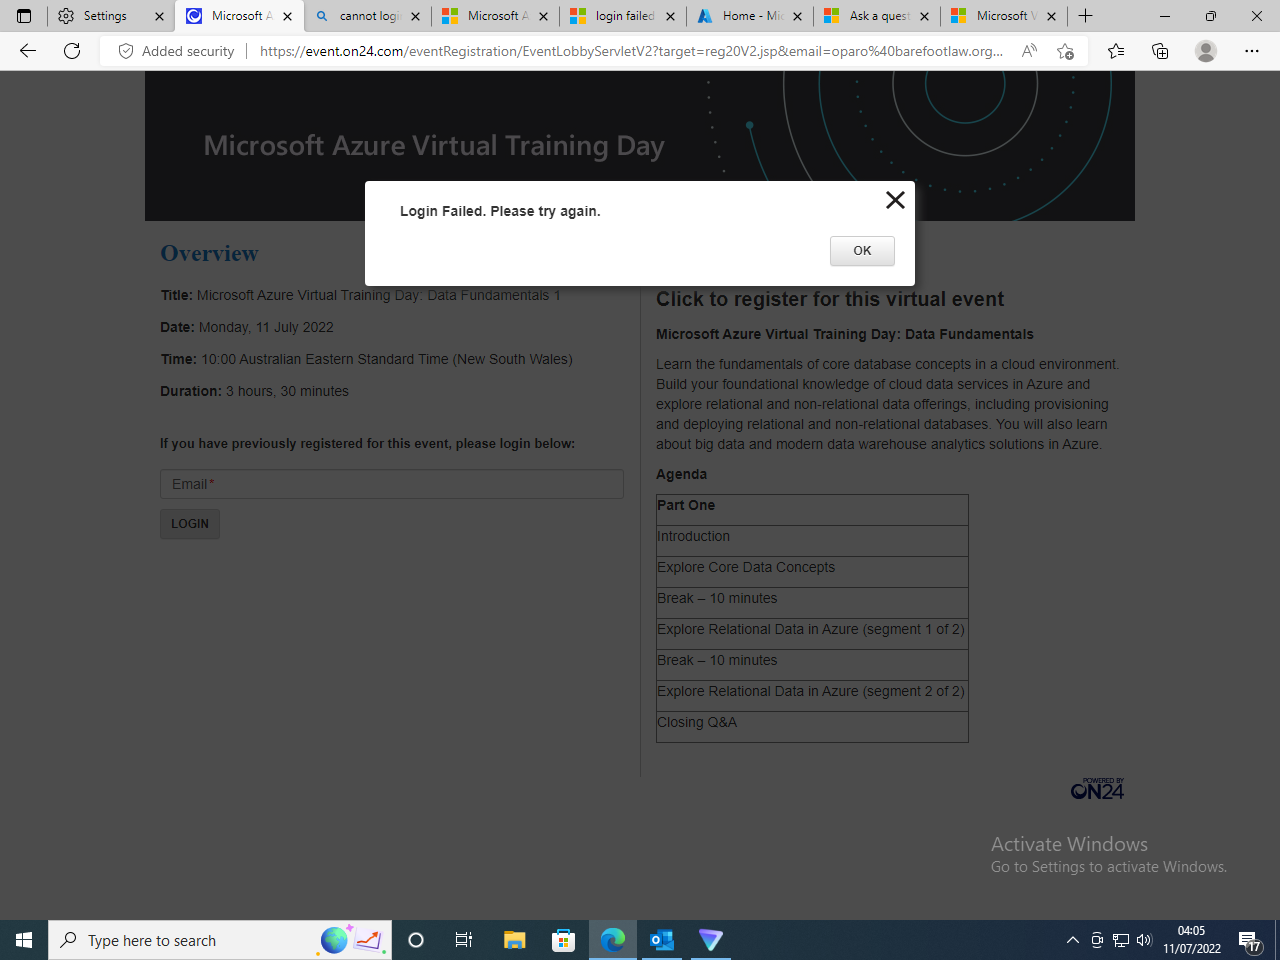Viewport: 1280px width, 960px height.
Task: Click OK in the Login Failed dialog
Action: pyautogui.click(x=862, y=251)
